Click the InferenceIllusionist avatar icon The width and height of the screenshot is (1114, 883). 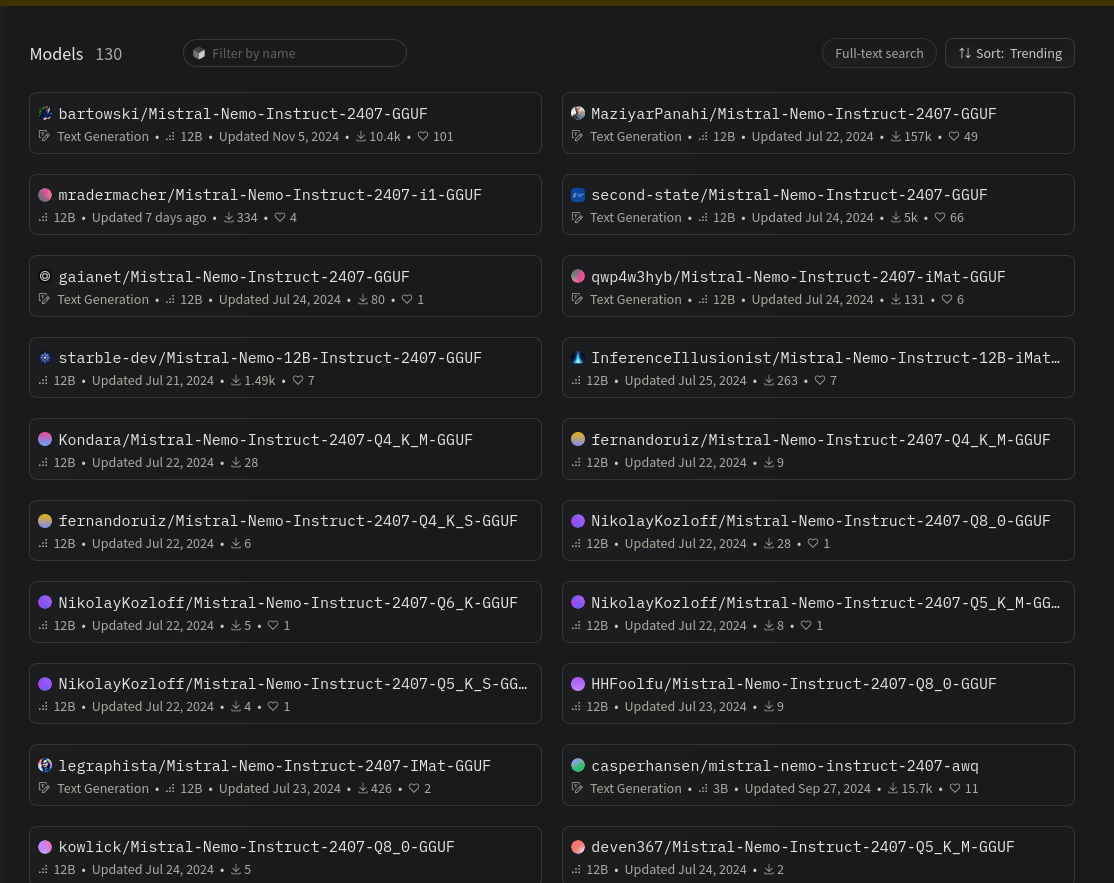(x=578, y=358)
